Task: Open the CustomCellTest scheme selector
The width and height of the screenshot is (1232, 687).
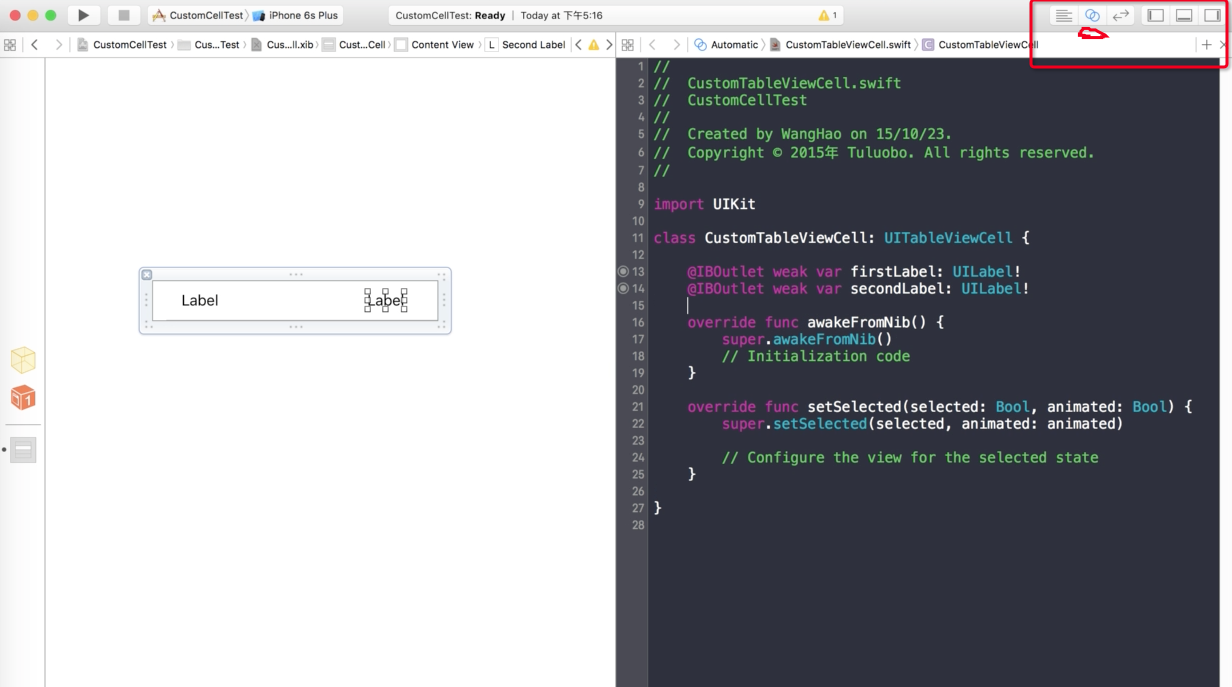Action: click(x=197, y=15)
